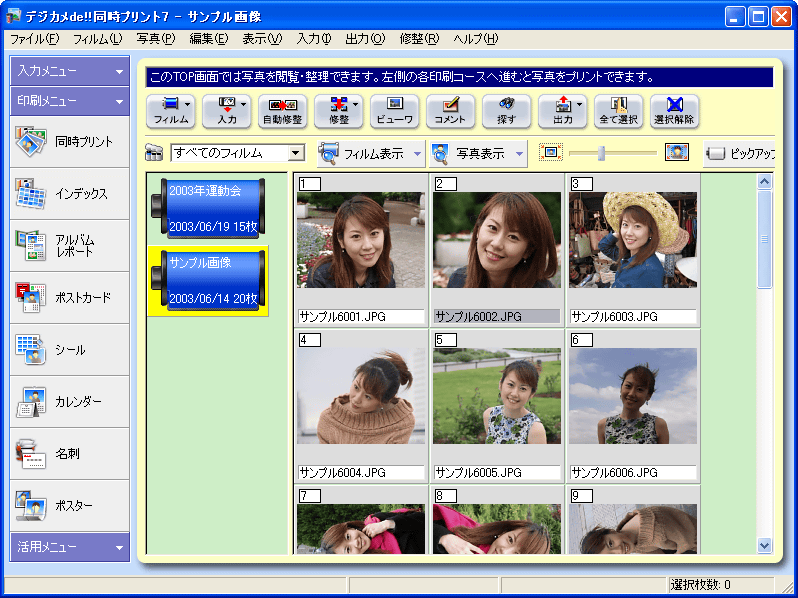Screen dimensions: 798x598
Task: Expand the フィルム表示 dropdown
Action: 417,154
